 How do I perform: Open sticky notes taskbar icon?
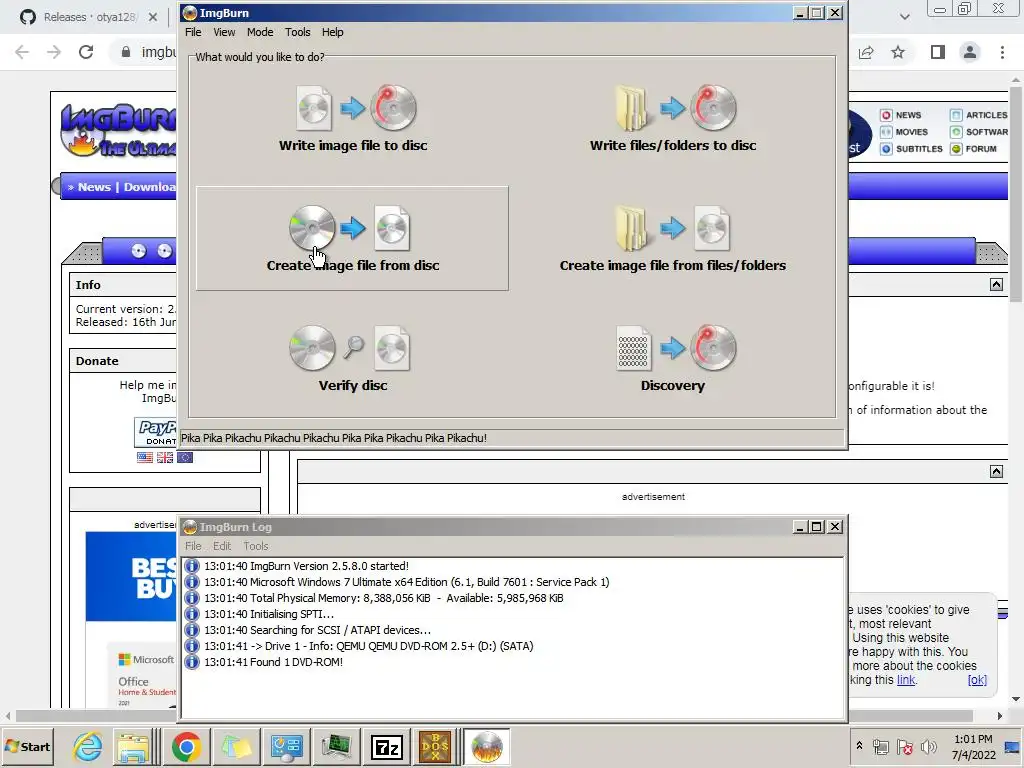236,746
